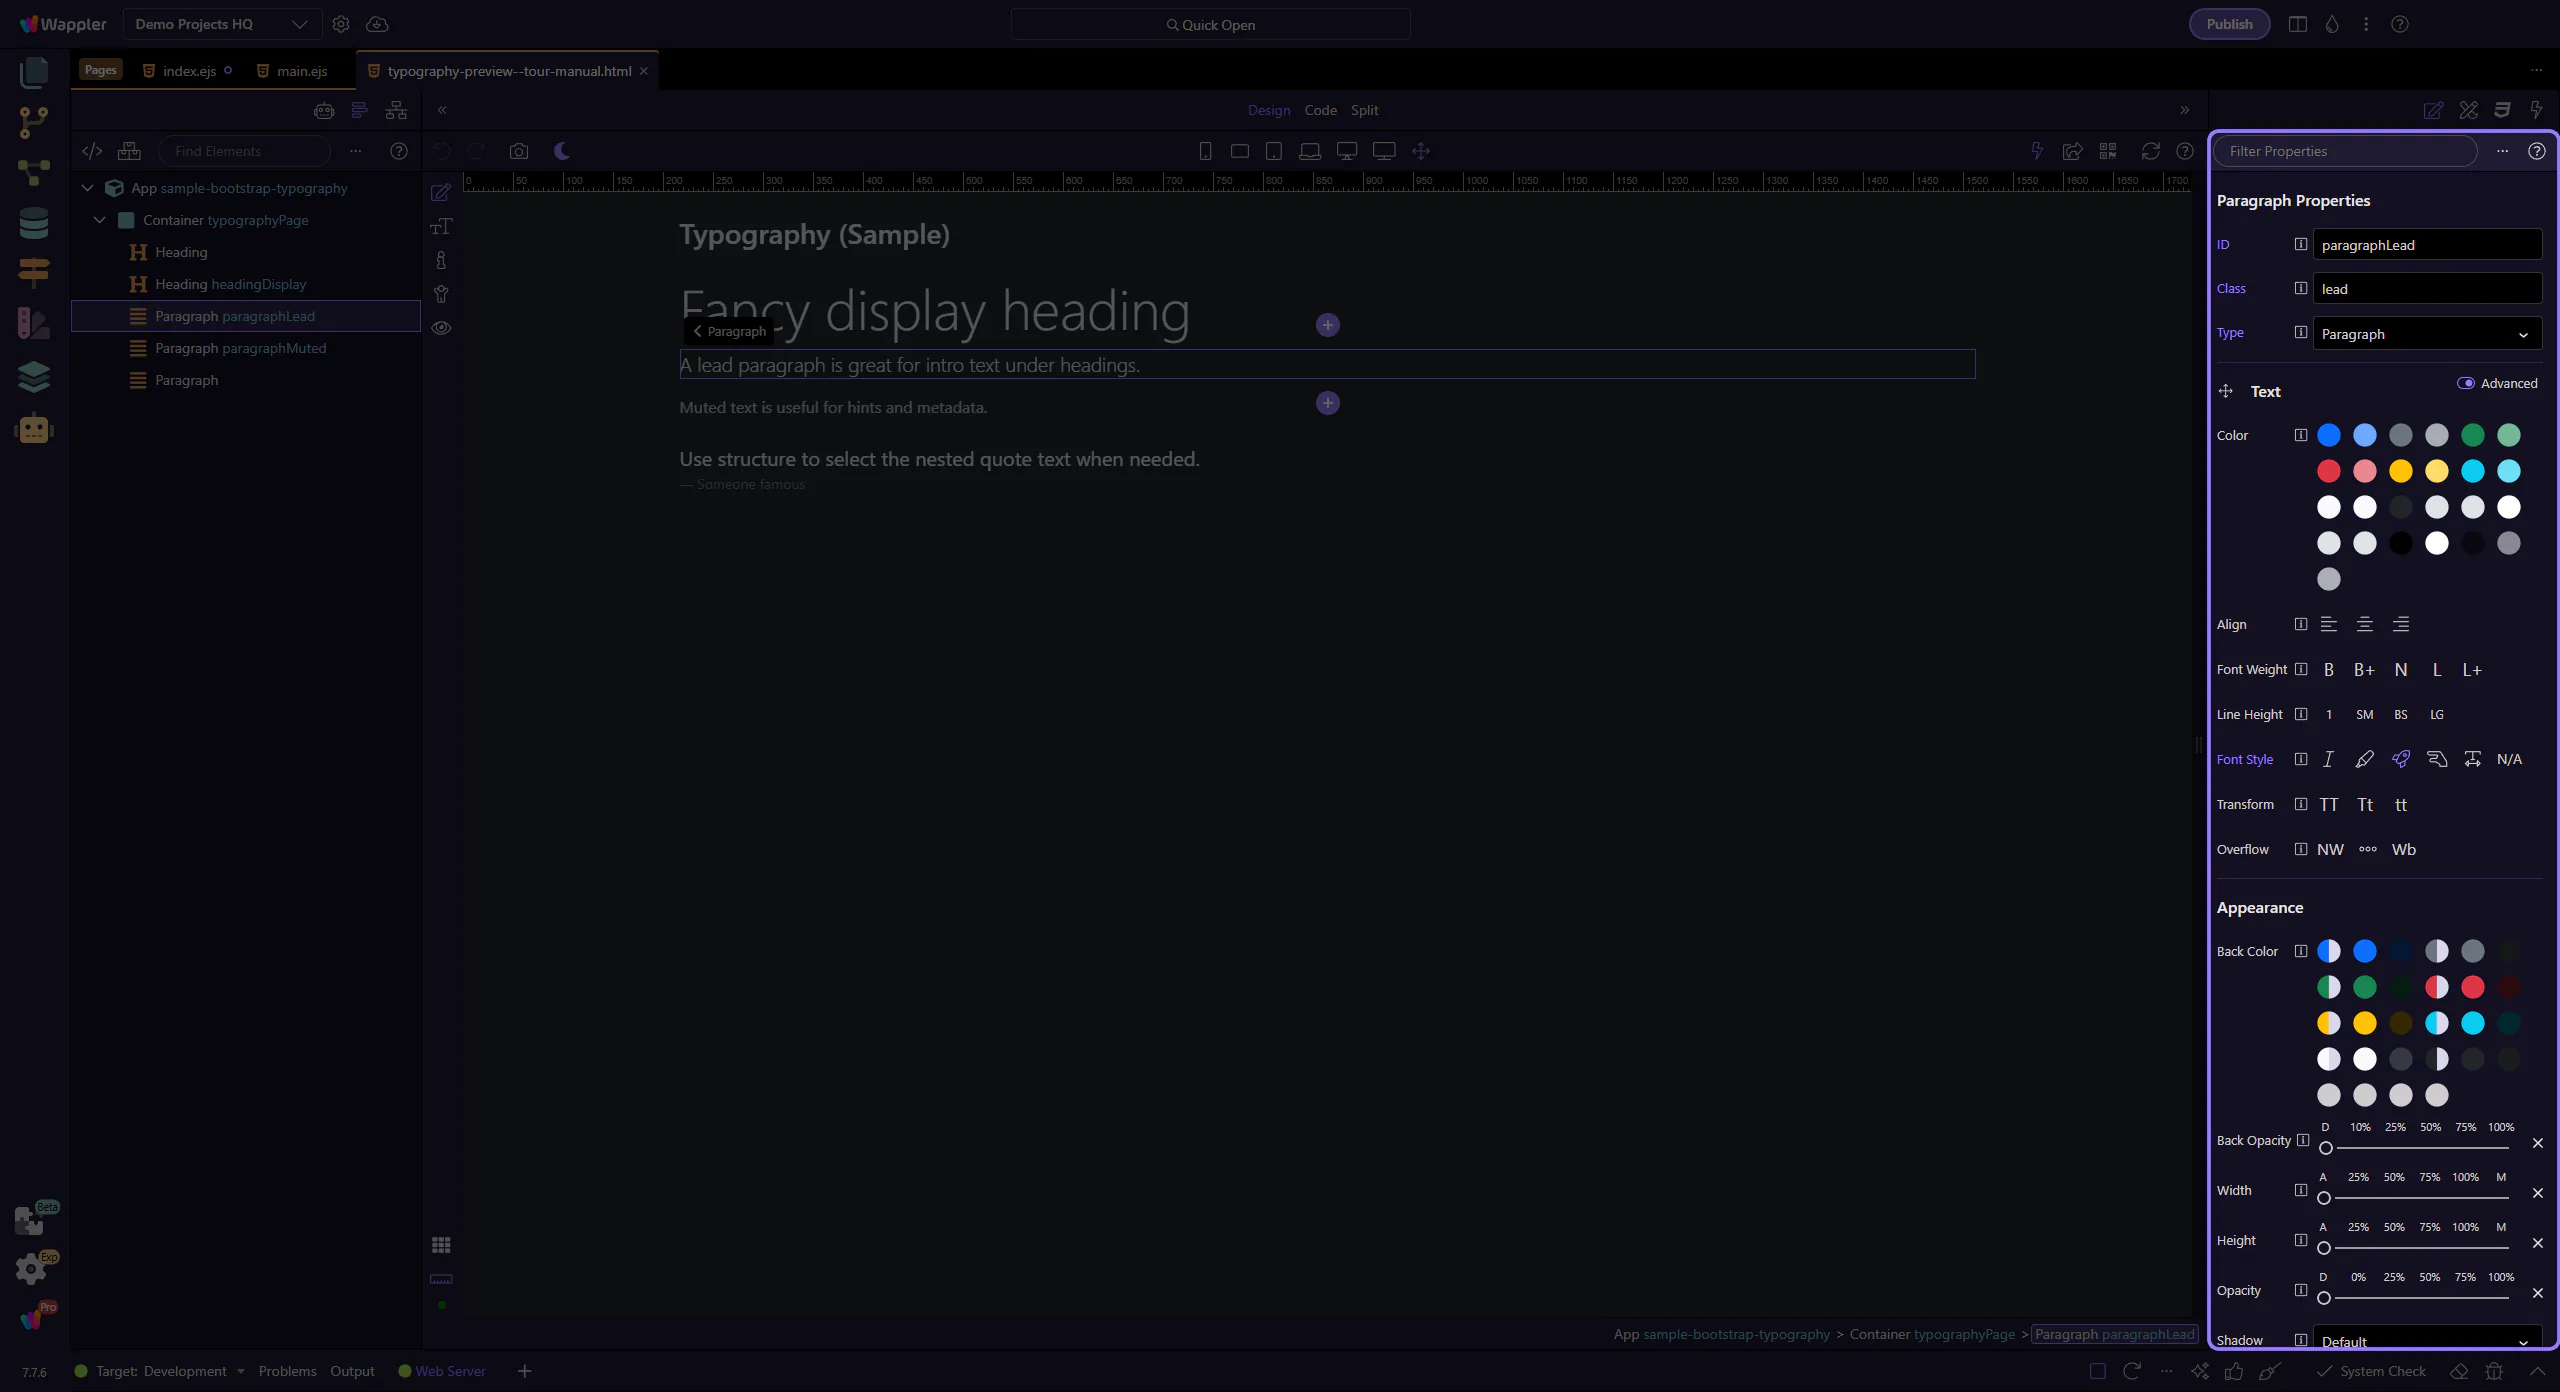Toggle the ID property binding checkbox
This screenshot has height=1392, width=2560.
pos(2300,244)
